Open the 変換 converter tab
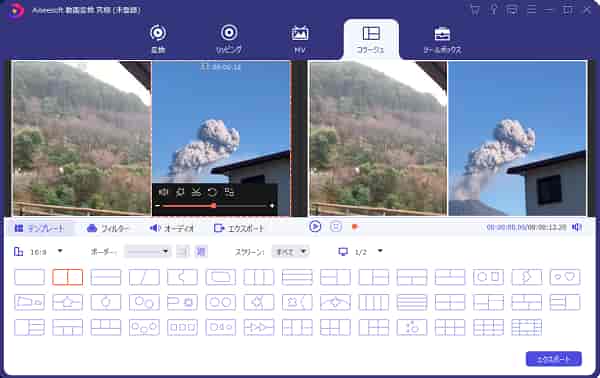 [158, 39]
